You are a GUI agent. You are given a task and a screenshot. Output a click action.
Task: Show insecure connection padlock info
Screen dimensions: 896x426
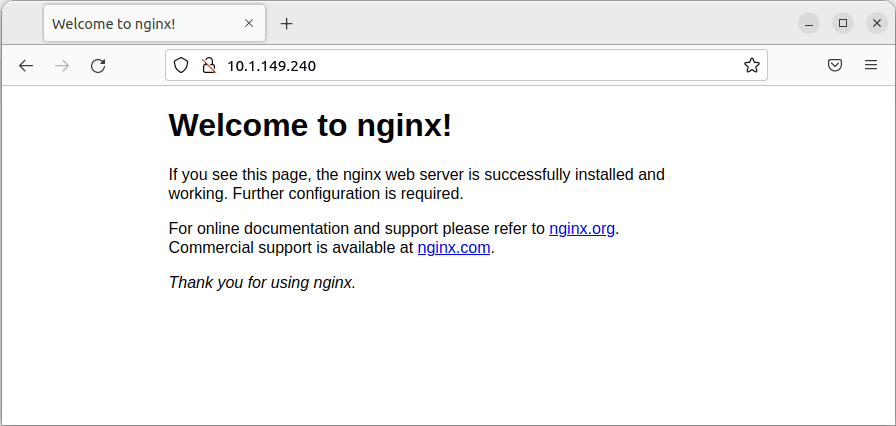click(x=209, y=66)
